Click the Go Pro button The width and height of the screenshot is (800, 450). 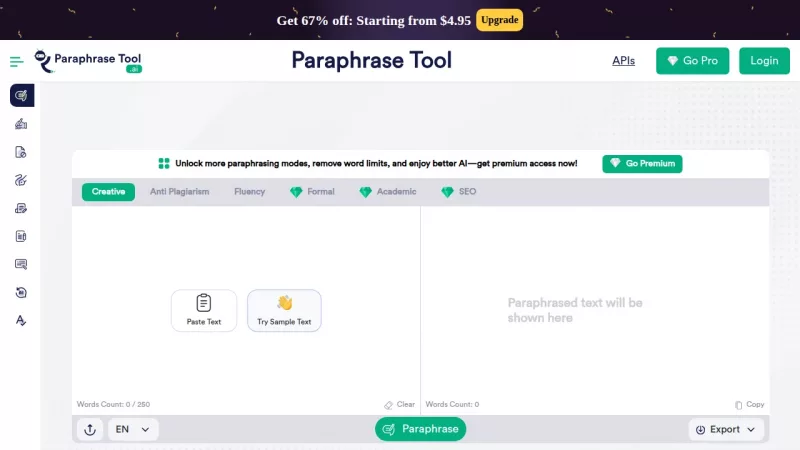click(x=692, y=61)
